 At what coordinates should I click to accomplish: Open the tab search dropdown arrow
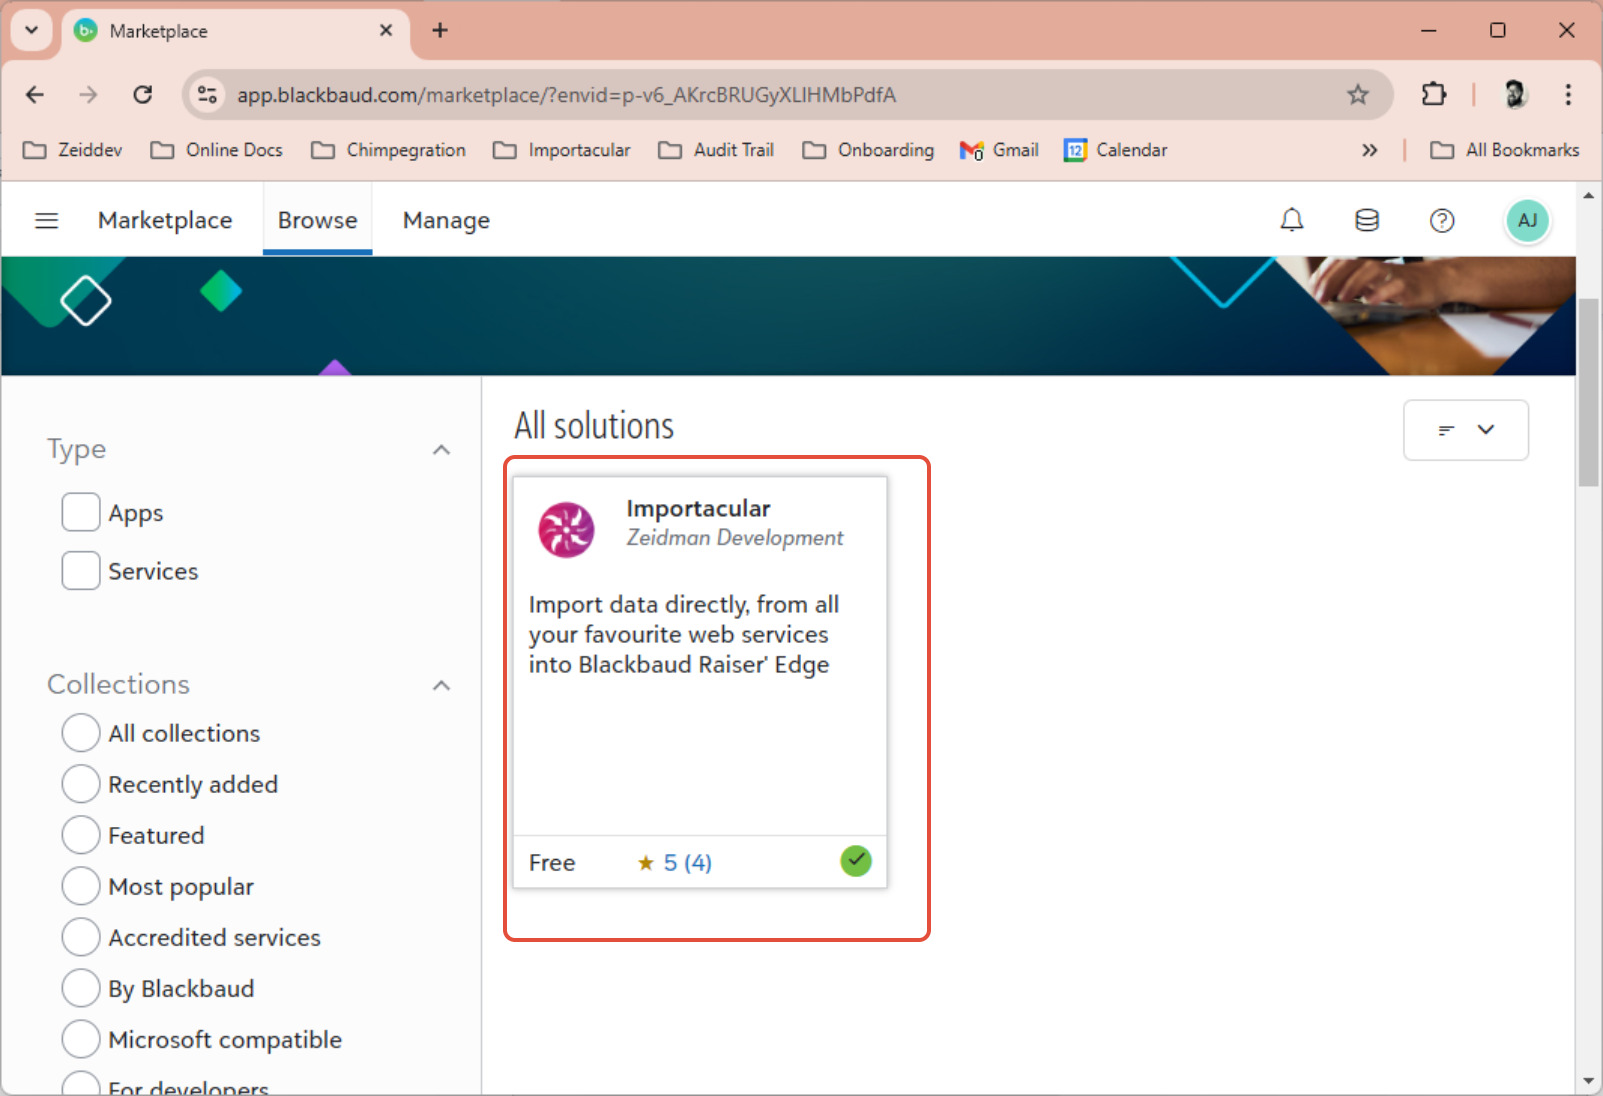31,30
